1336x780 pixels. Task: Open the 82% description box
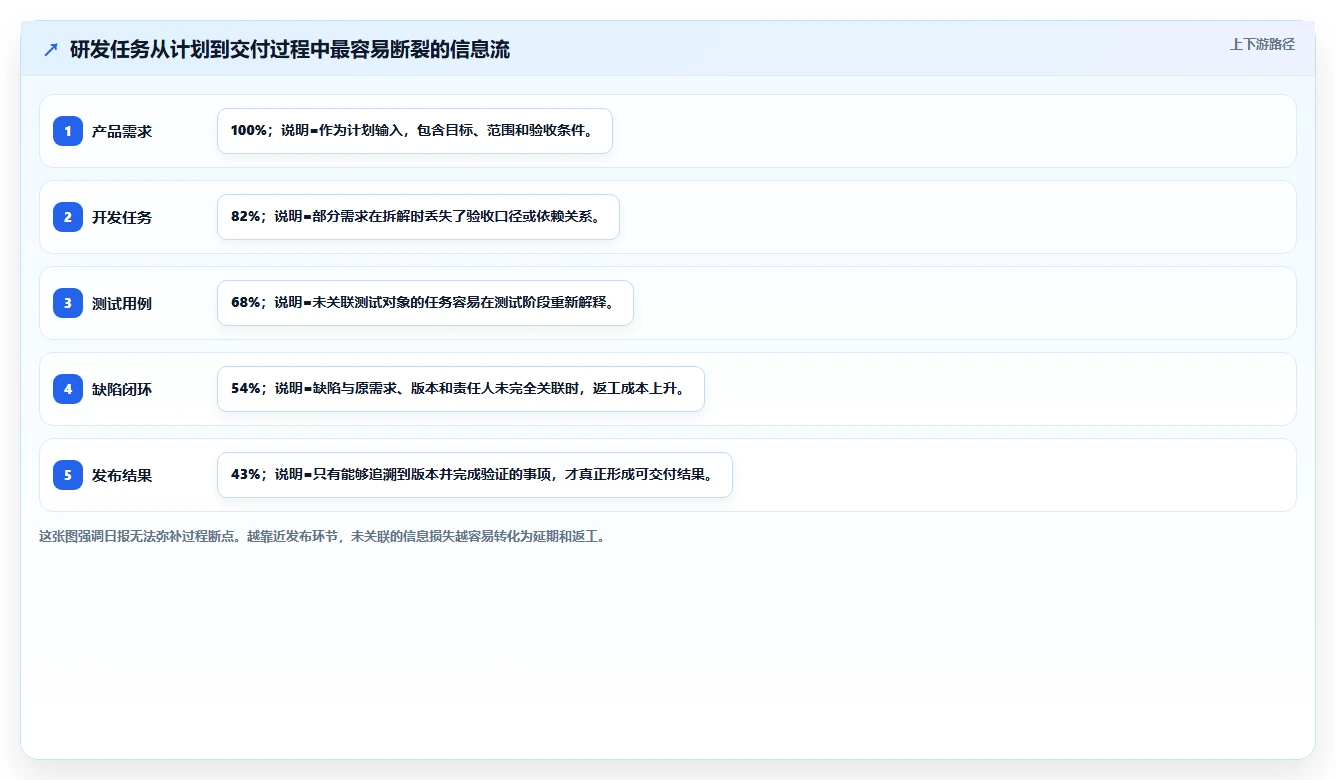pos(418,217)
